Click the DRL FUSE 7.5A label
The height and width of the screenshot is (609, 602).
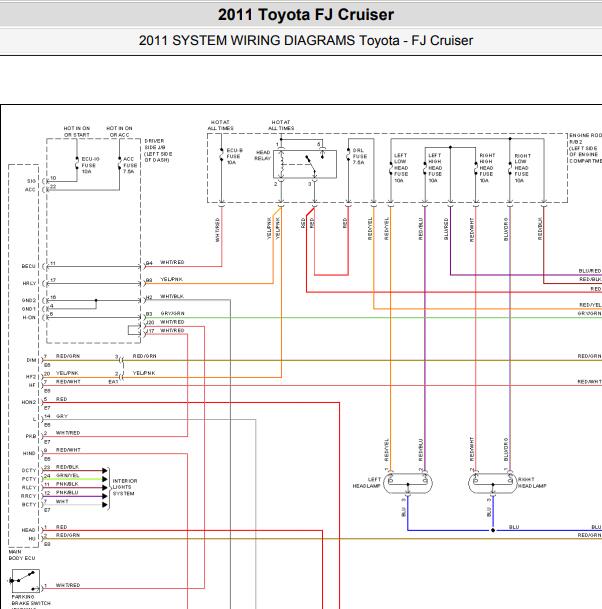[359, 156]
